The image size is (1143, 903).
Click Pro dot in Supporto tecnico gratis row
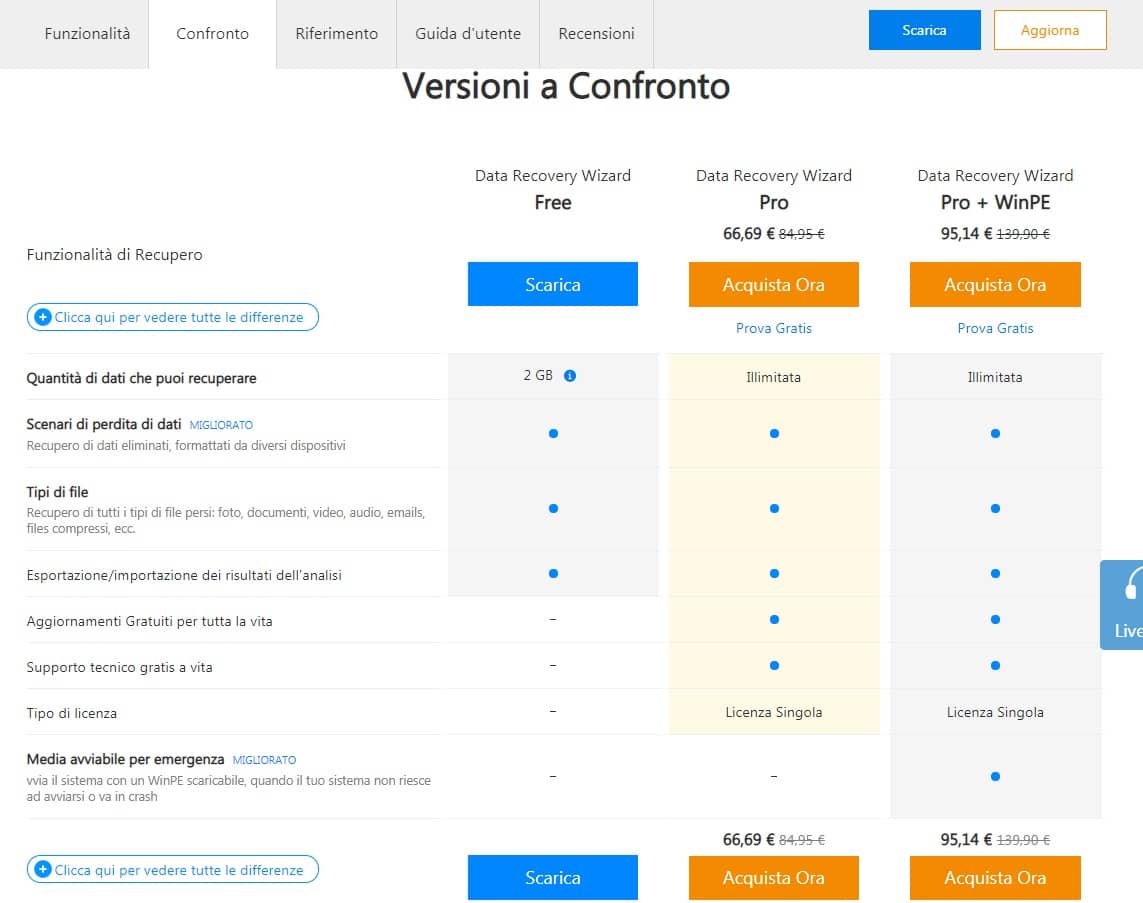(774, 665)
